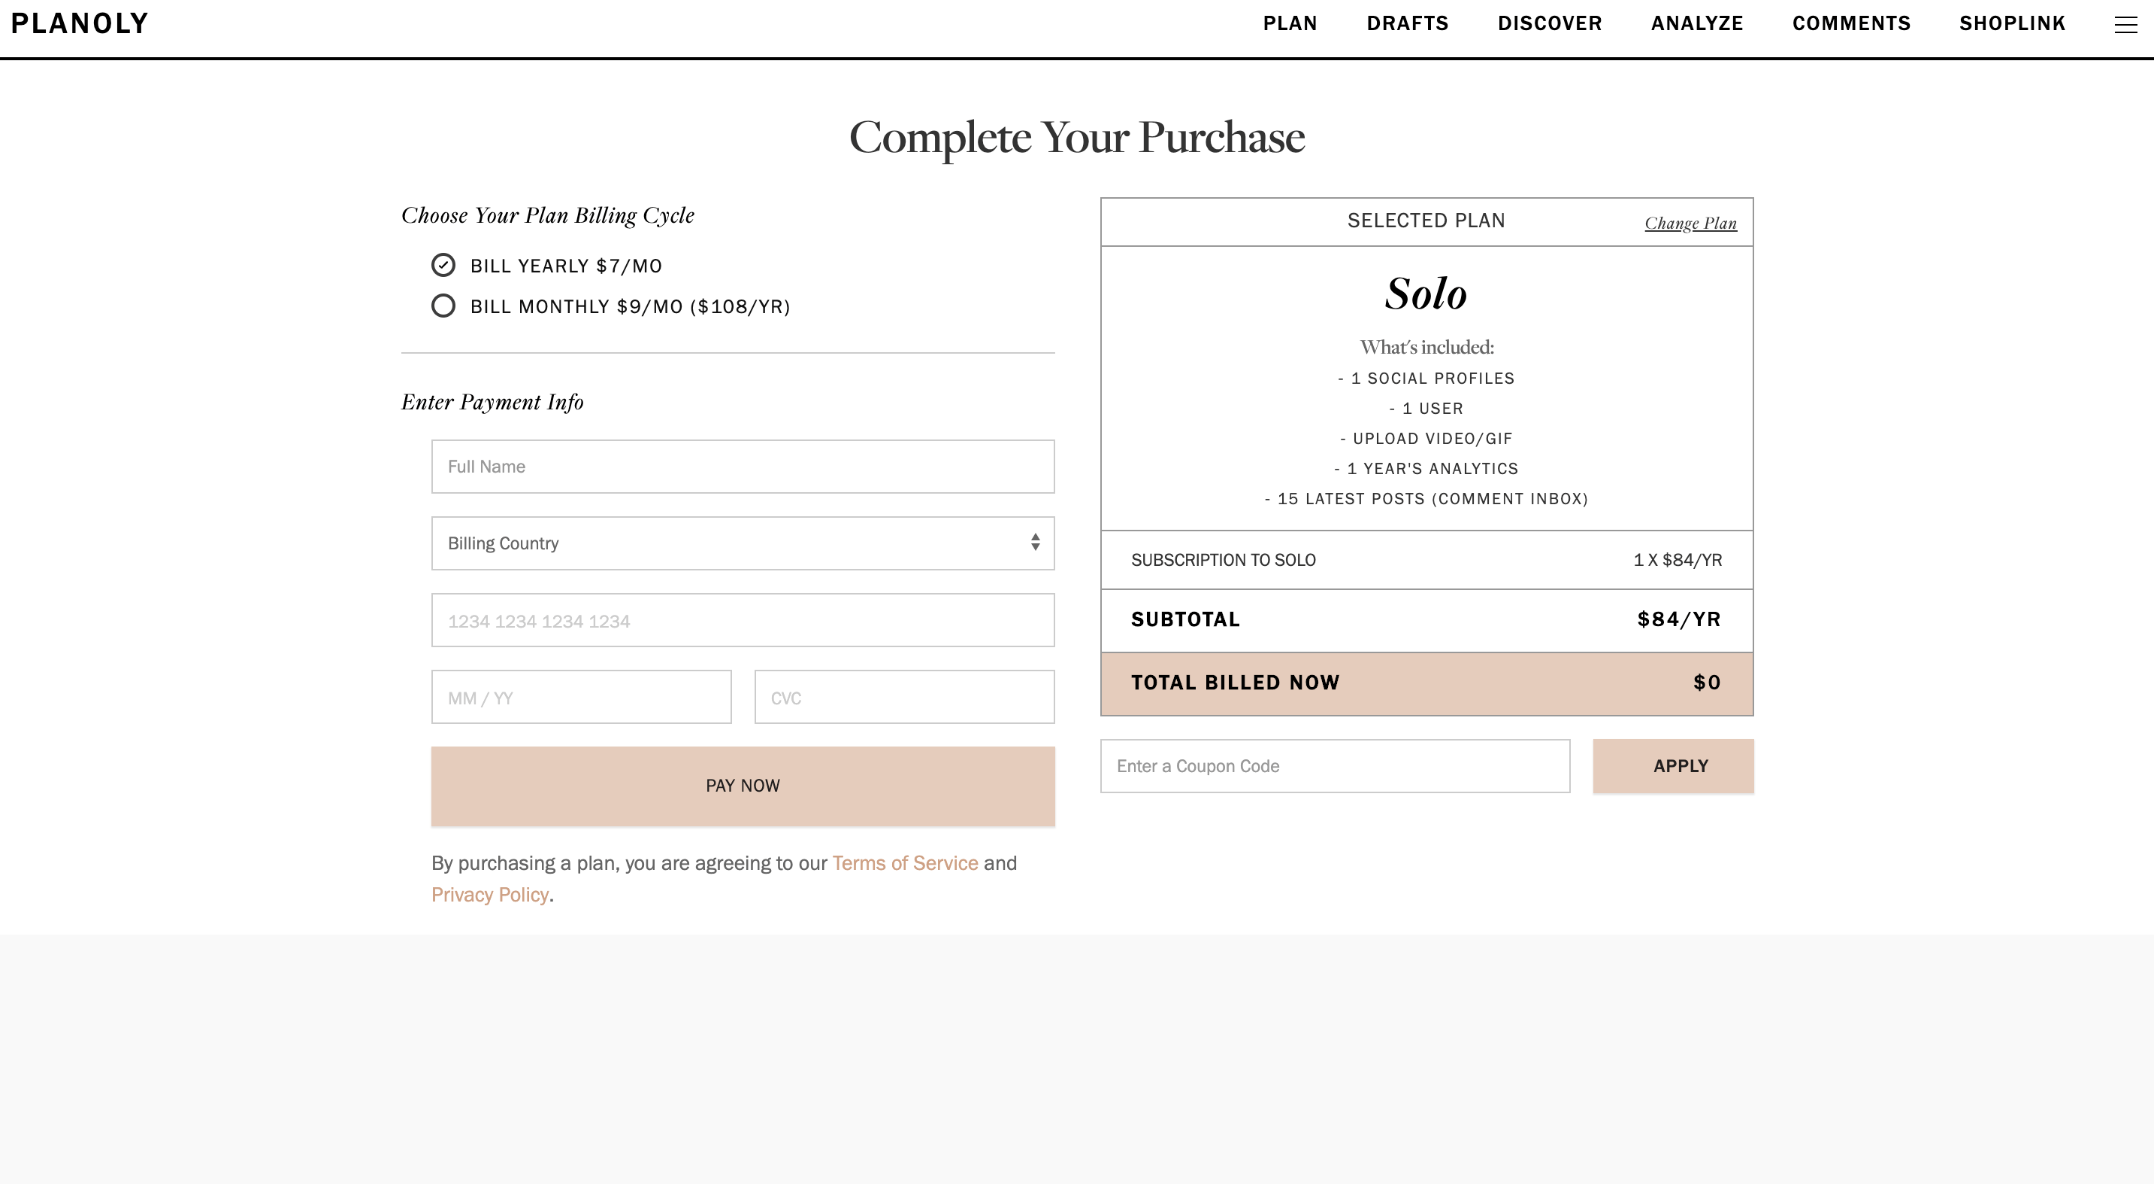Select the Solo plan name
The width and height of the screenshot is (2154, 1184).
pyautogui.click(x=1426, y=294)
